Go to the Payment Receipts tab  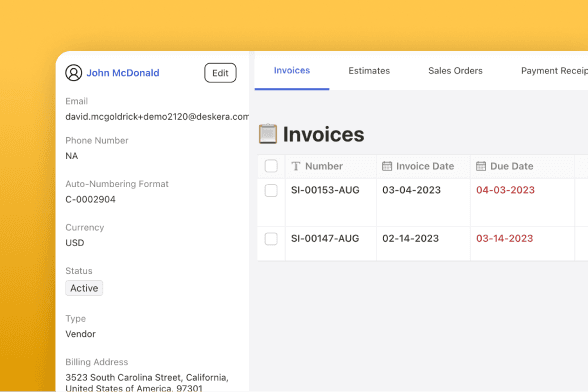(x=554, y=71)
